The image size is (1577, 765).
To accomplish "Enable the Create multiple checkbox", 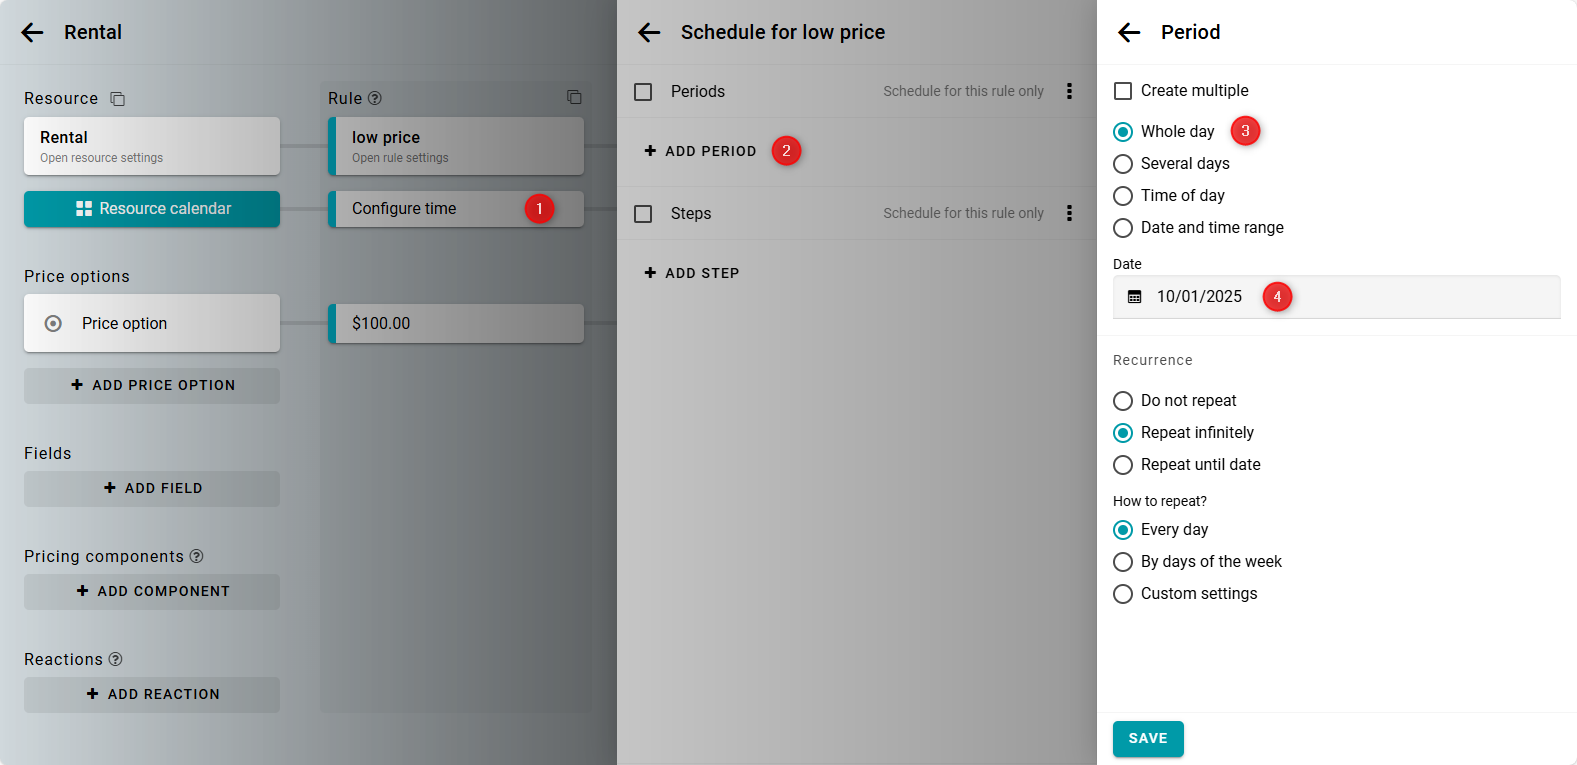I will tap(1123, 91).
